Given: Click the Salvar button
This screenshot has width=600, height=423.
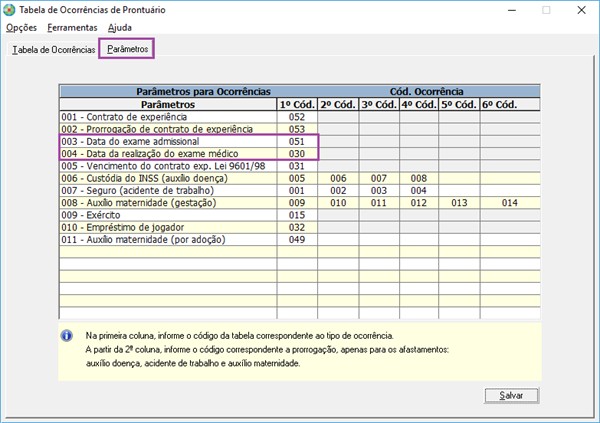Looking at the screenshot, I should 511,395.
